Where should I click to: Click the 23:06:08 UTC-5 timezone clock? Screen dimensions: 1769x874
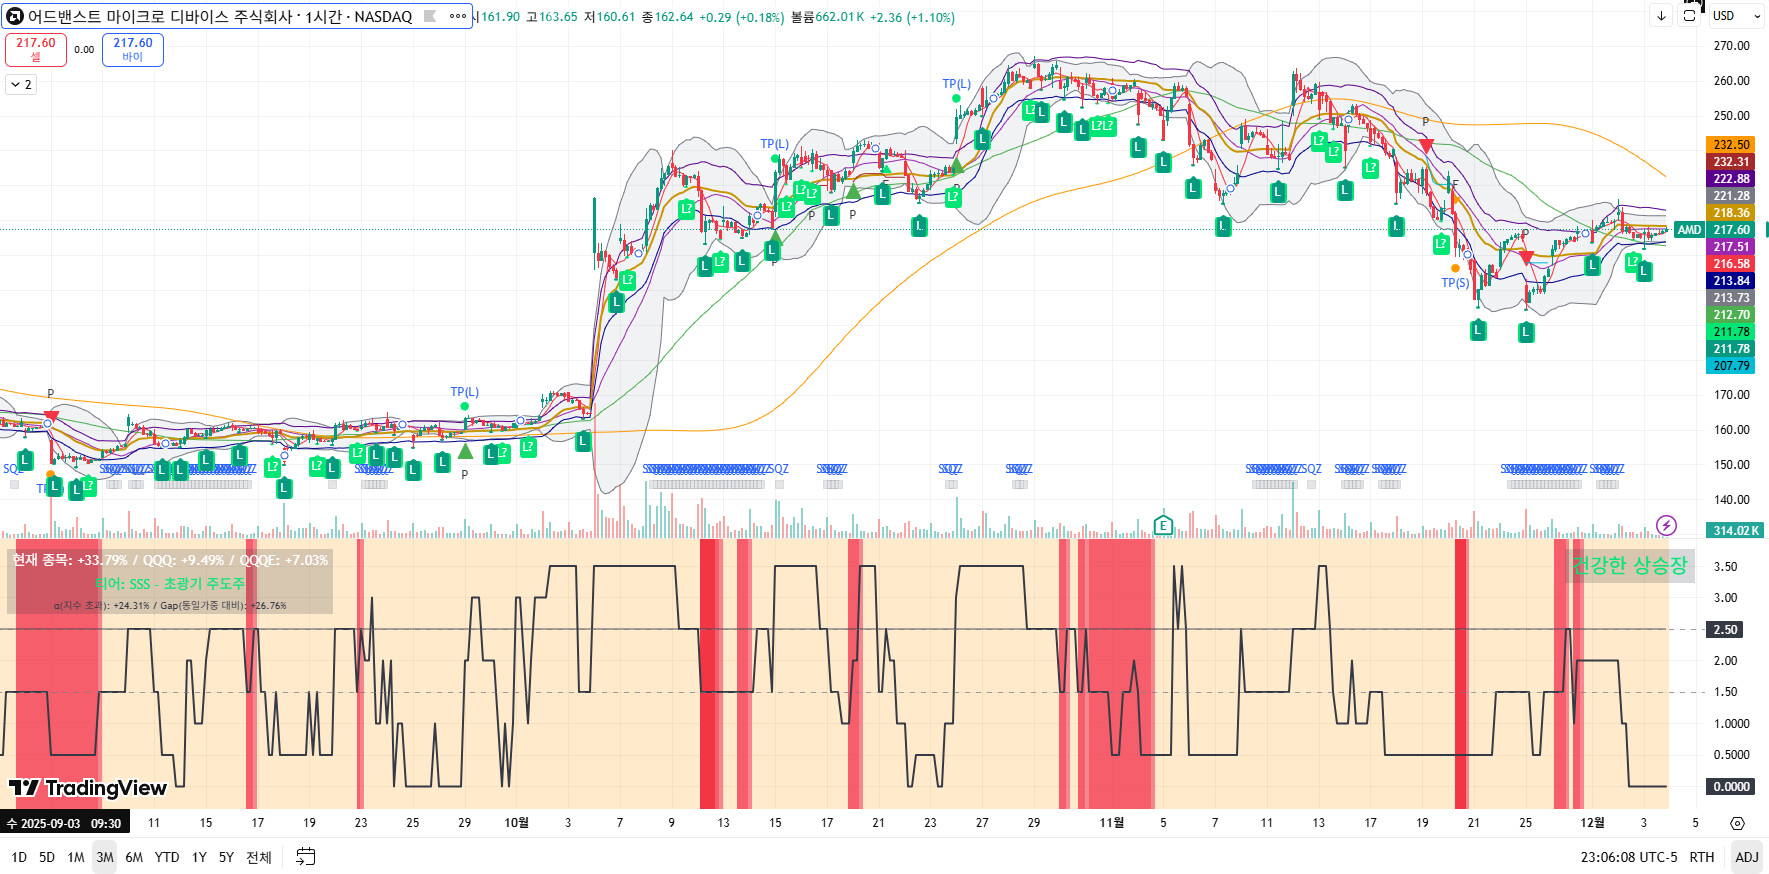point(1629,857)
